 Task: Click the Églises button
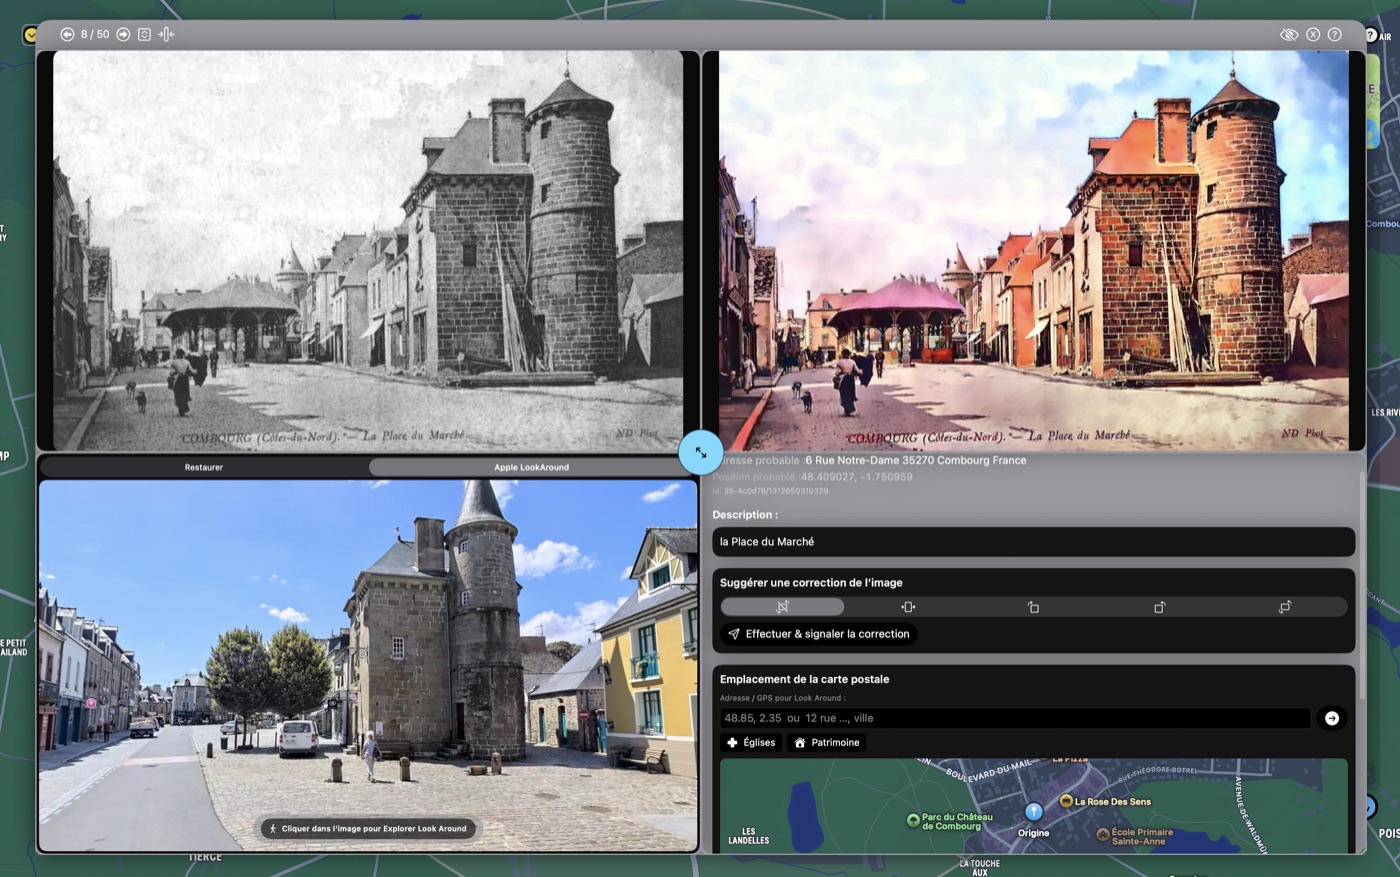(x=751, y=742)
